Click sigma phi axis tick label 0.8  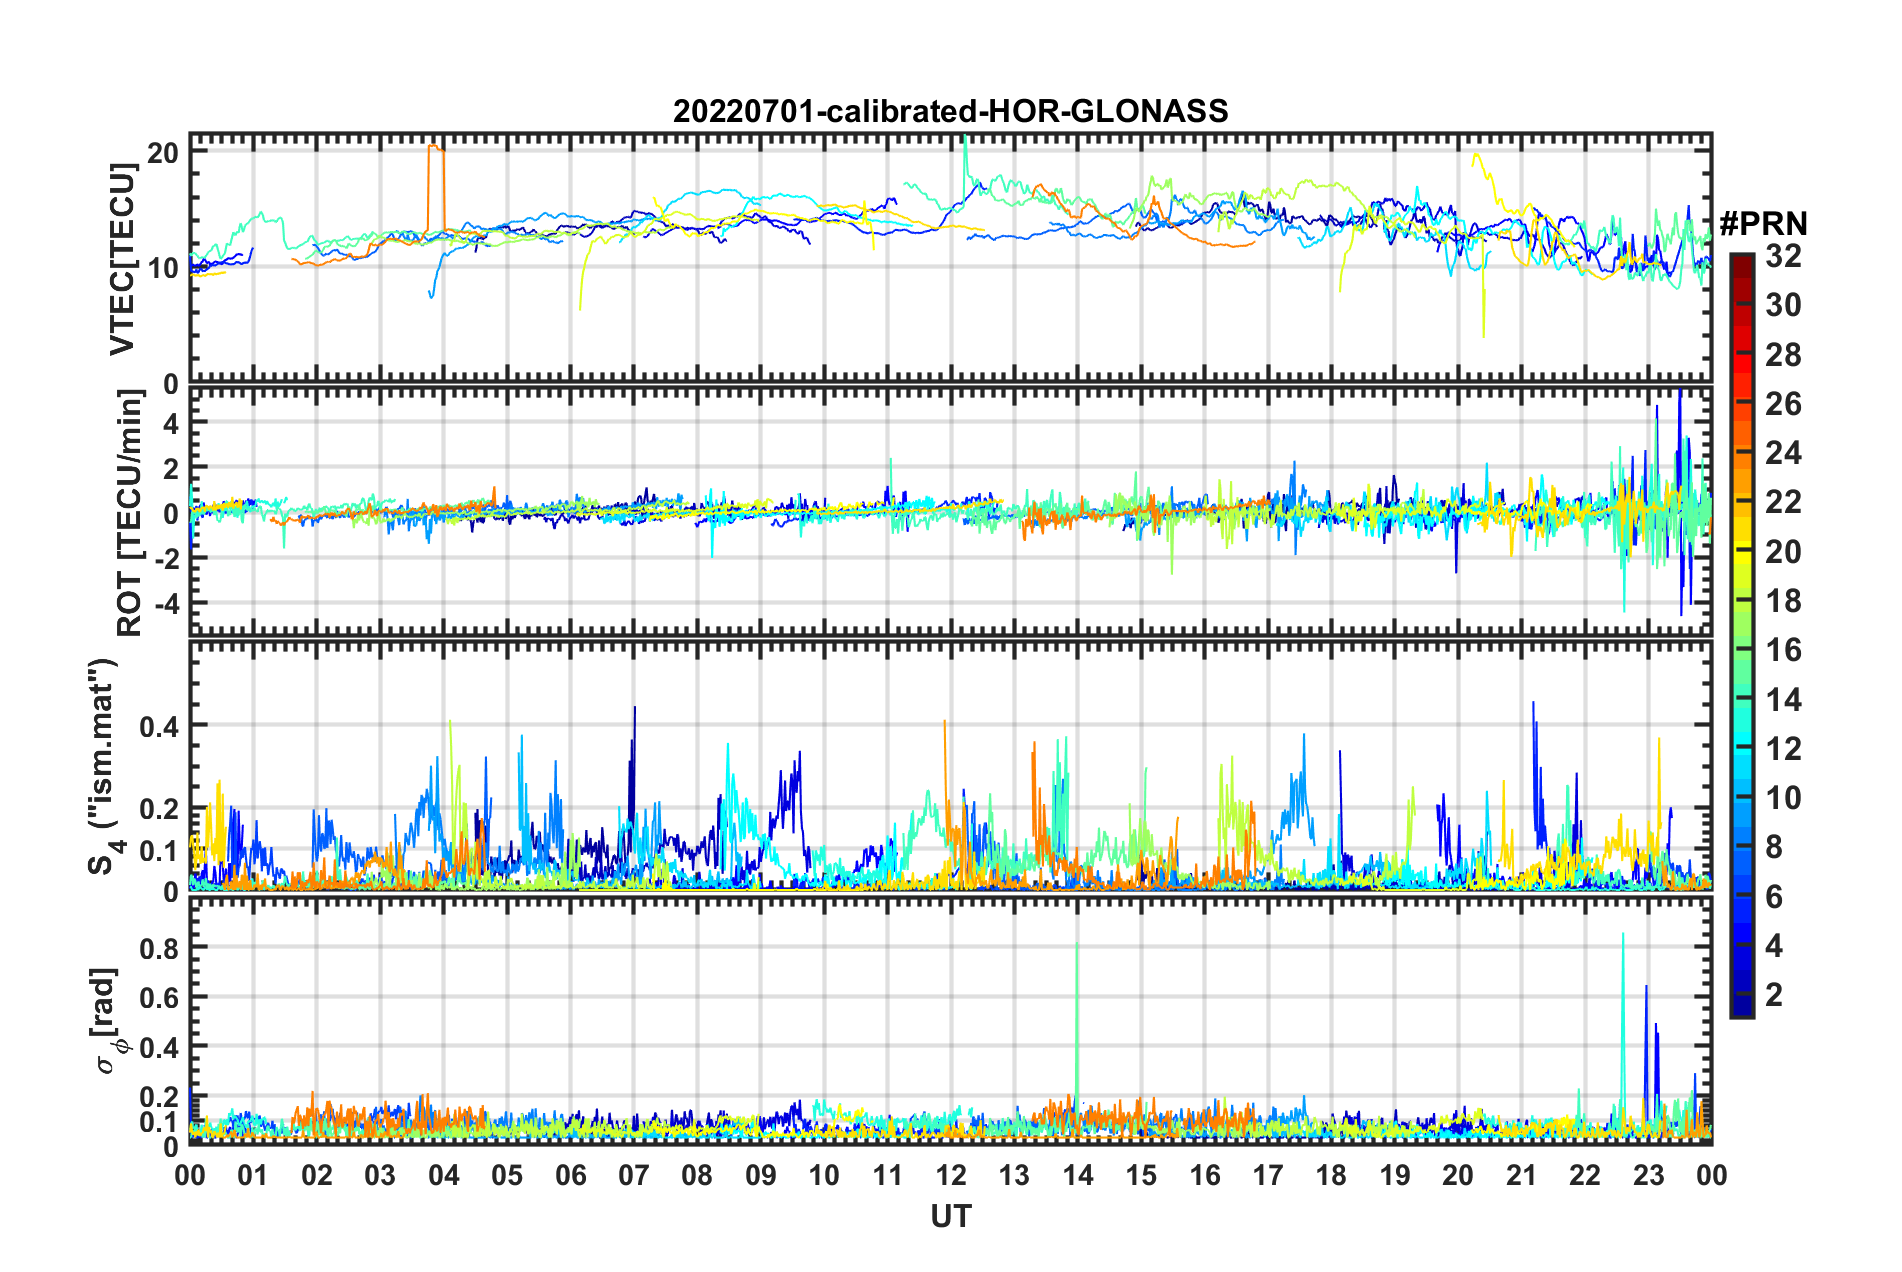click(159, 947)
